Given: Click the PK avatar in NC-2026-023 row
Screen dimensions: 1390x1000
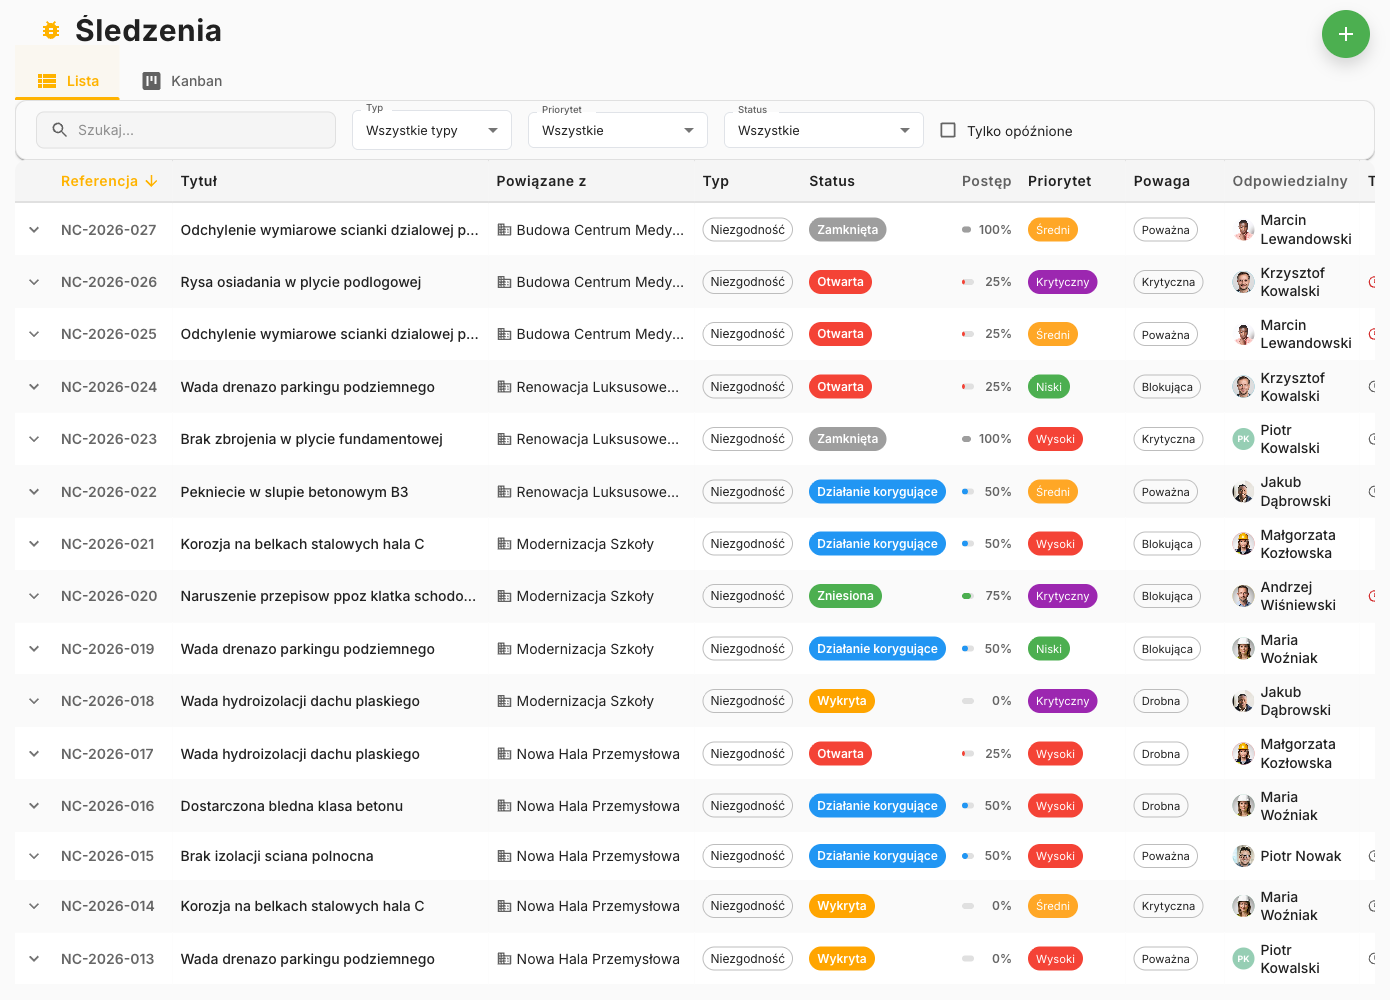Looking at the screenshot, I should [1243, 439].
